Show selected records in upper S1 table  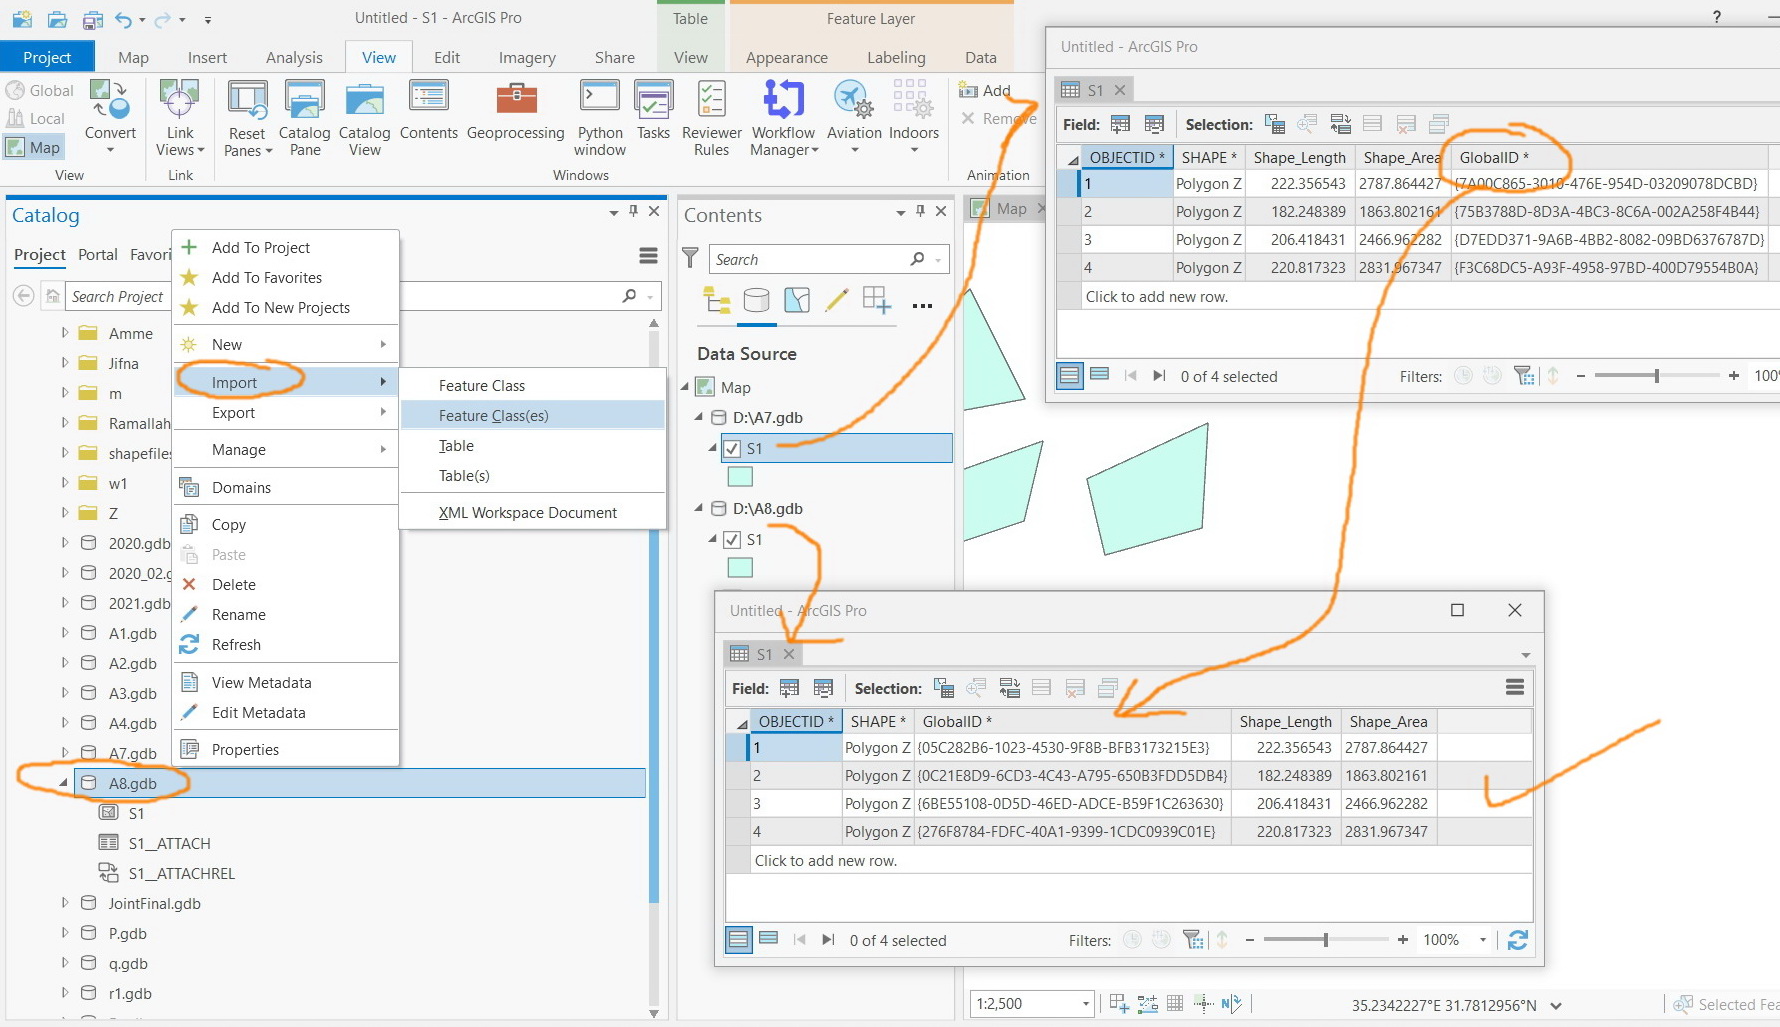[x=1100, y=374]
